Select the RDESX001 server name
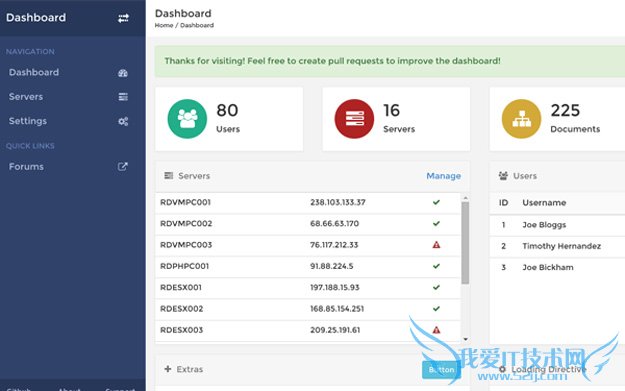Viewport: 625px width, 391px height. tap(181, 287)
